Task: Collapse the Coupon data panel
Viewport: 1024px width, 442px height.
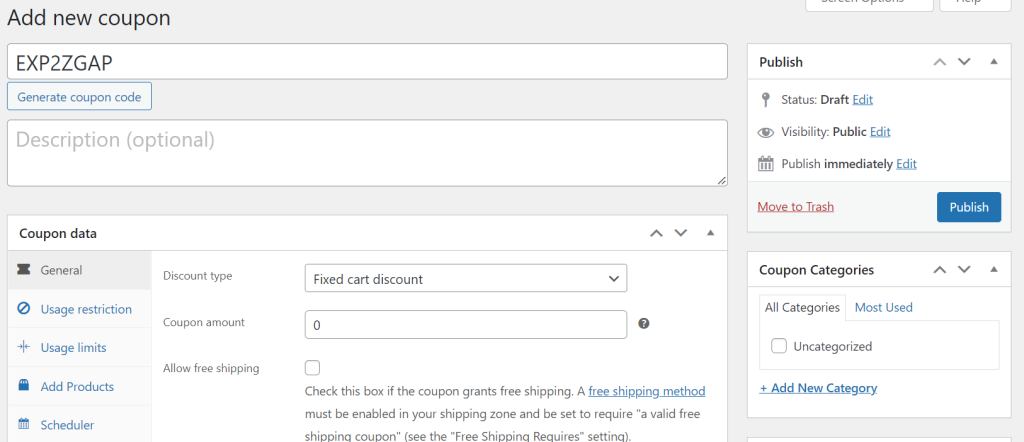Action: [711, 233]
